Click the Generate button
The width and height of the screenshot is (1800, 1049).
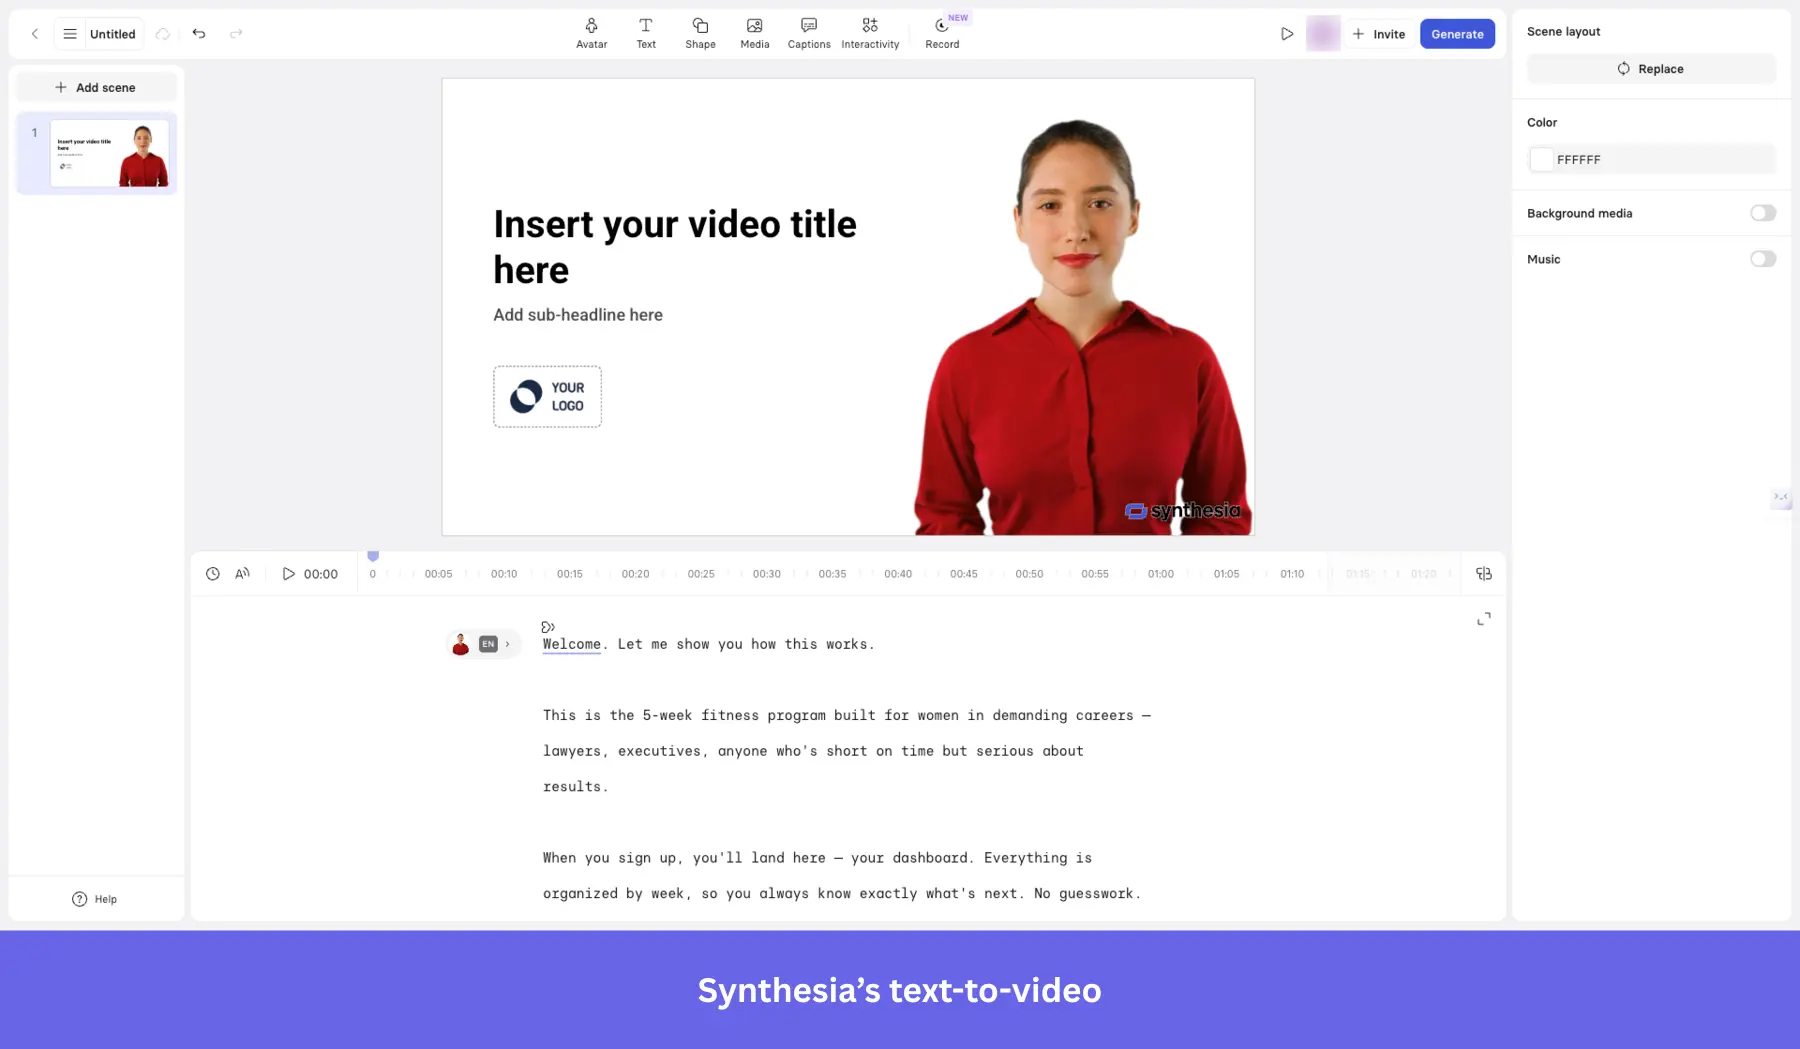coord(1457,33)
